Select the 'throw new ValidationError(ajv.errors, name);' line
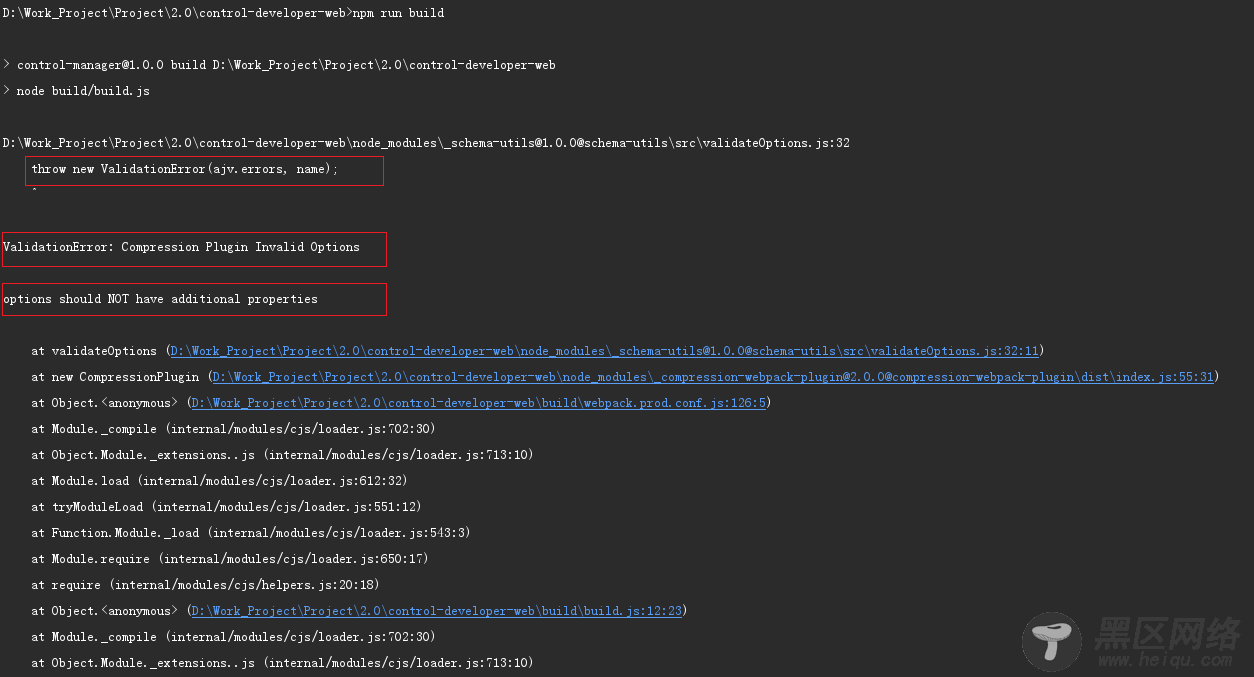The image size is (1254, 677). click(x=185, y=169)
